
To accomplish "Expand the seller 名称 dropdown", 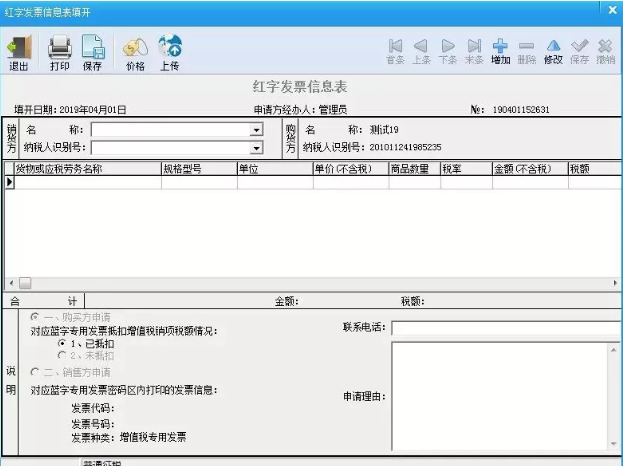I will [256, 130].
